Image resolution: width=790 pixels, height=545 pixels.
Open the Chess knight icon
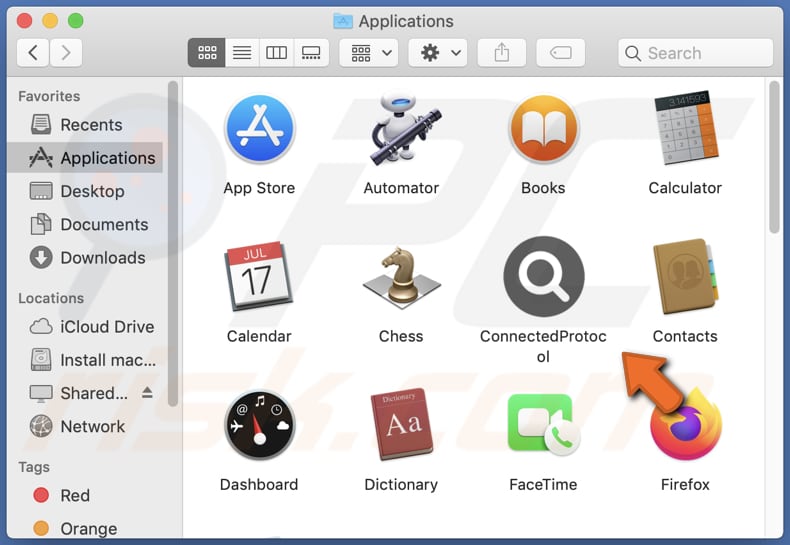pyautogui.click(x=402, y=278)
